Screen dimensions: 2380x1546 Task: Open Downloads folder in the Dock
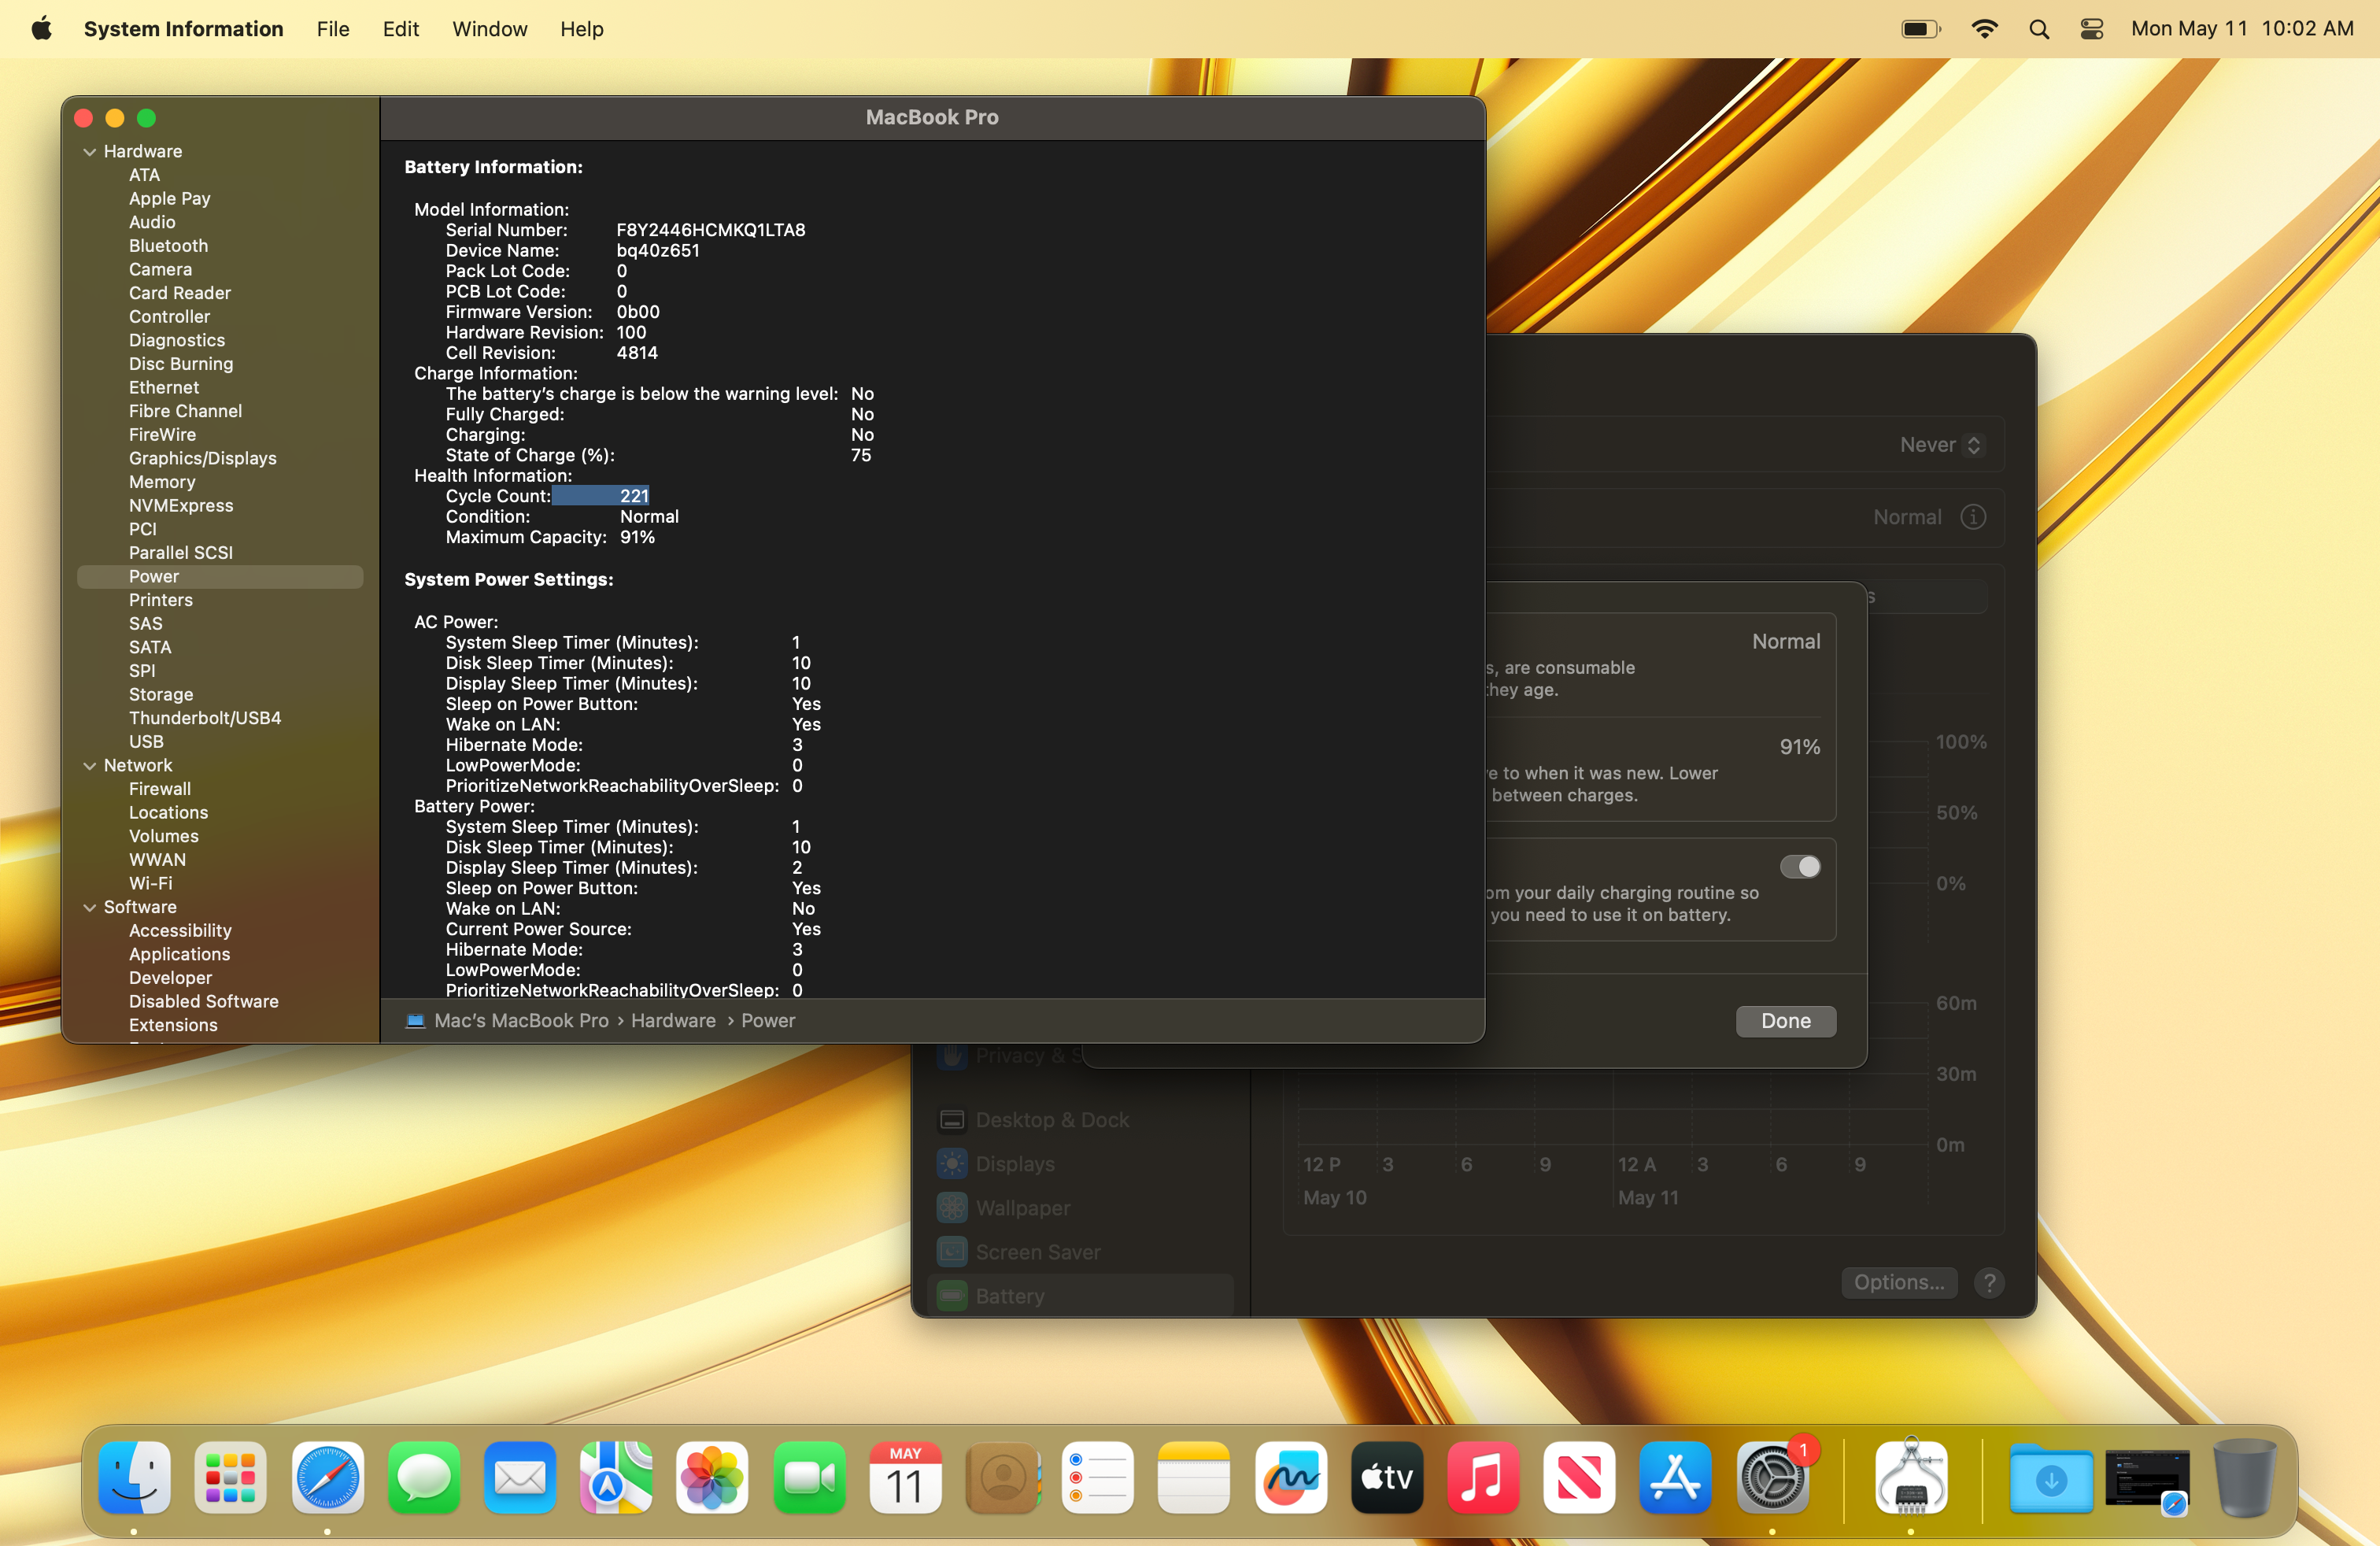[2051, 1479]
